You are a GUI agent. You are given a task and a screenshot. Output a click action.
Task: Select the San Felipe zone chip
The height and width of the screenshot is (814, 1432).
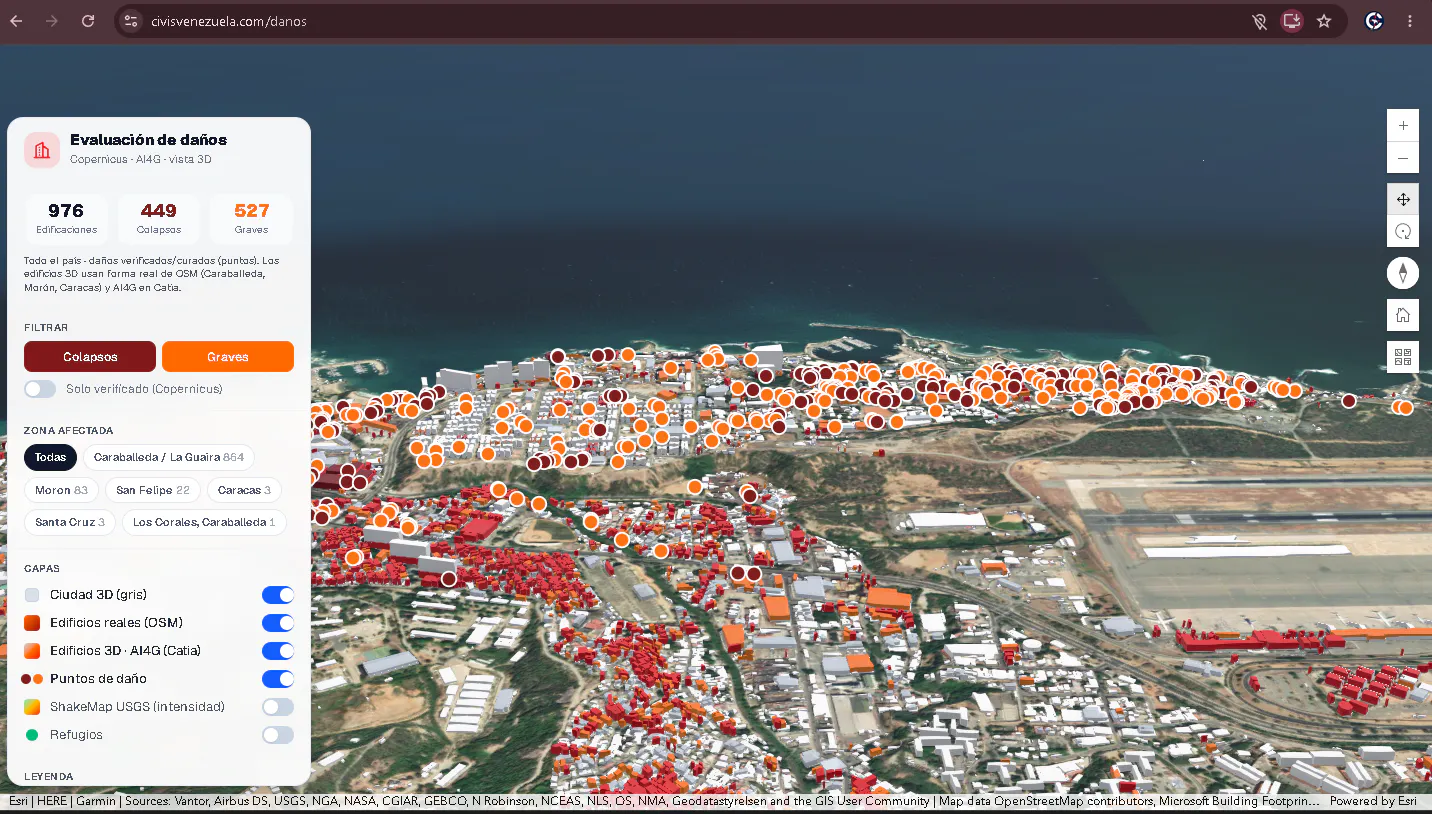point(153,490)
